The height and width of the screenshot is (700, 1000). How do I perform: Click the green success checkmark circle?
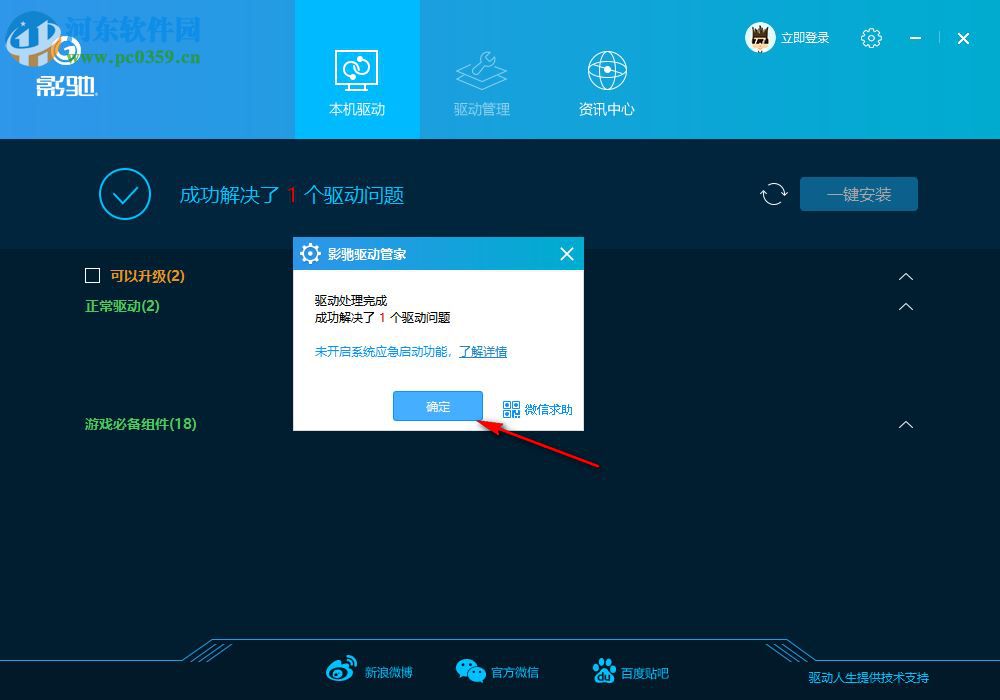(x=124, y=194)
